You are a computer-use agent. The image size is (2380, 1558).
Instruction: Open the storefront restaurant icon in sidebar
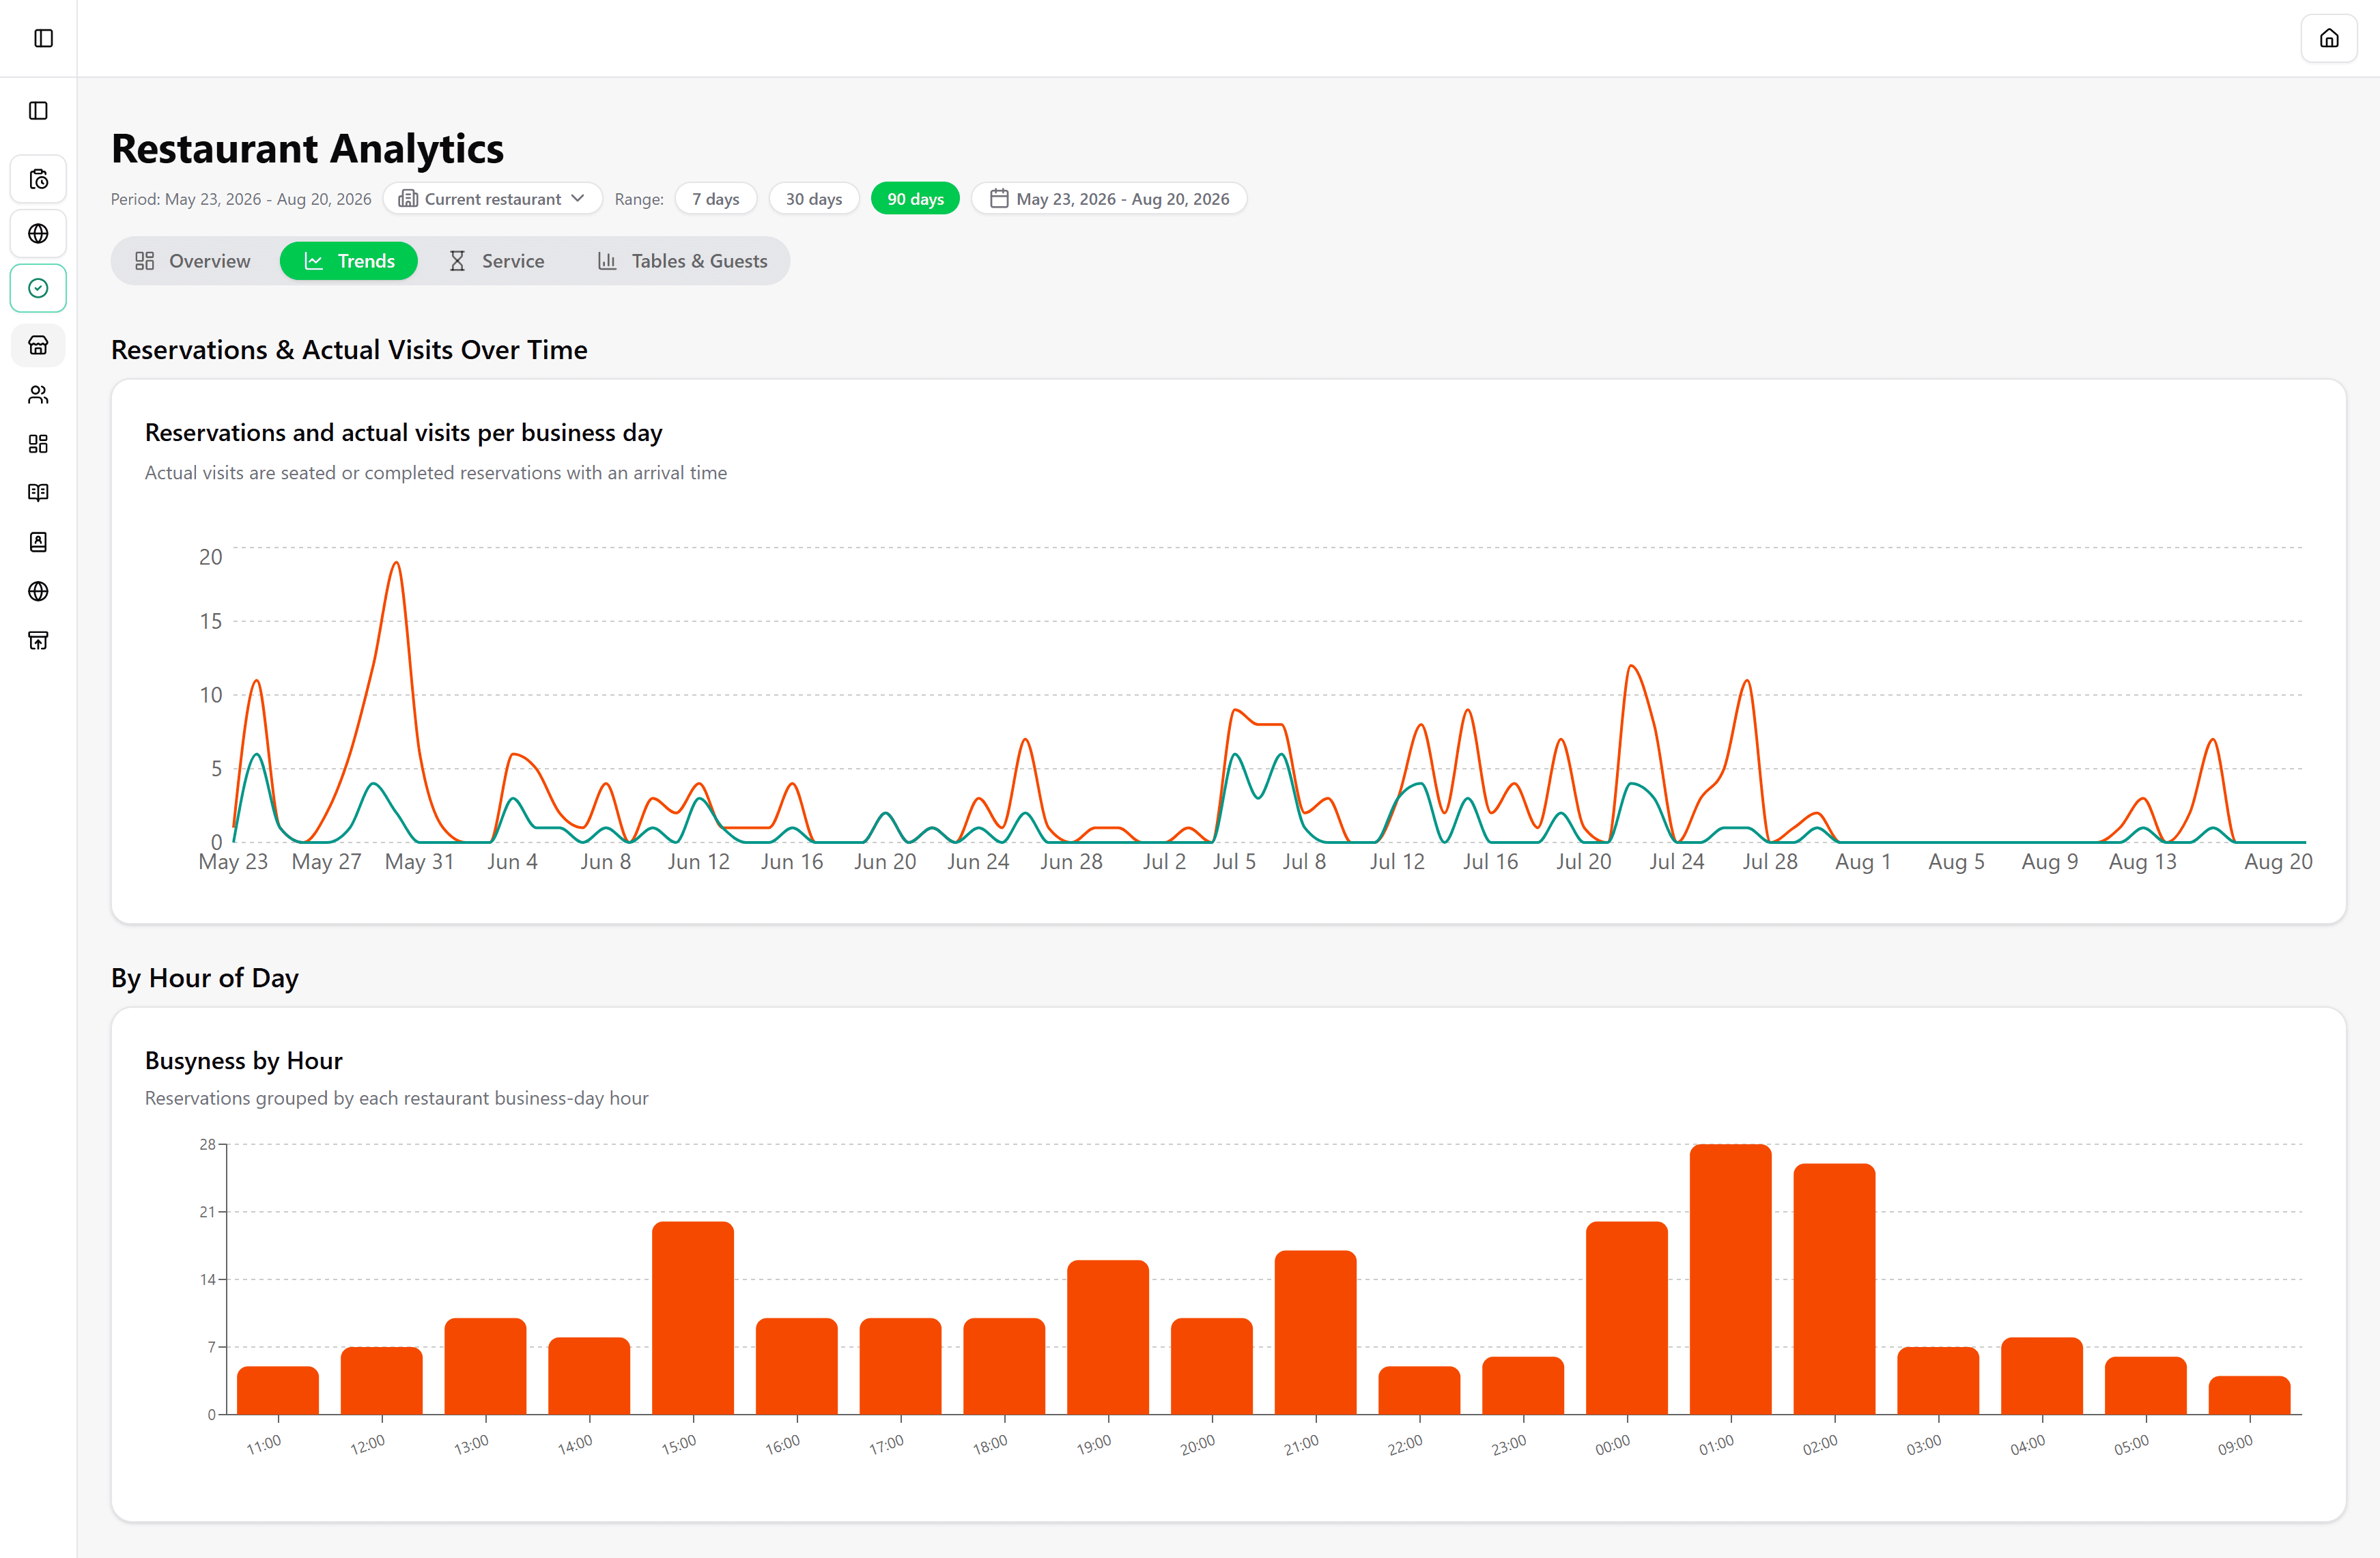[38, 345]
